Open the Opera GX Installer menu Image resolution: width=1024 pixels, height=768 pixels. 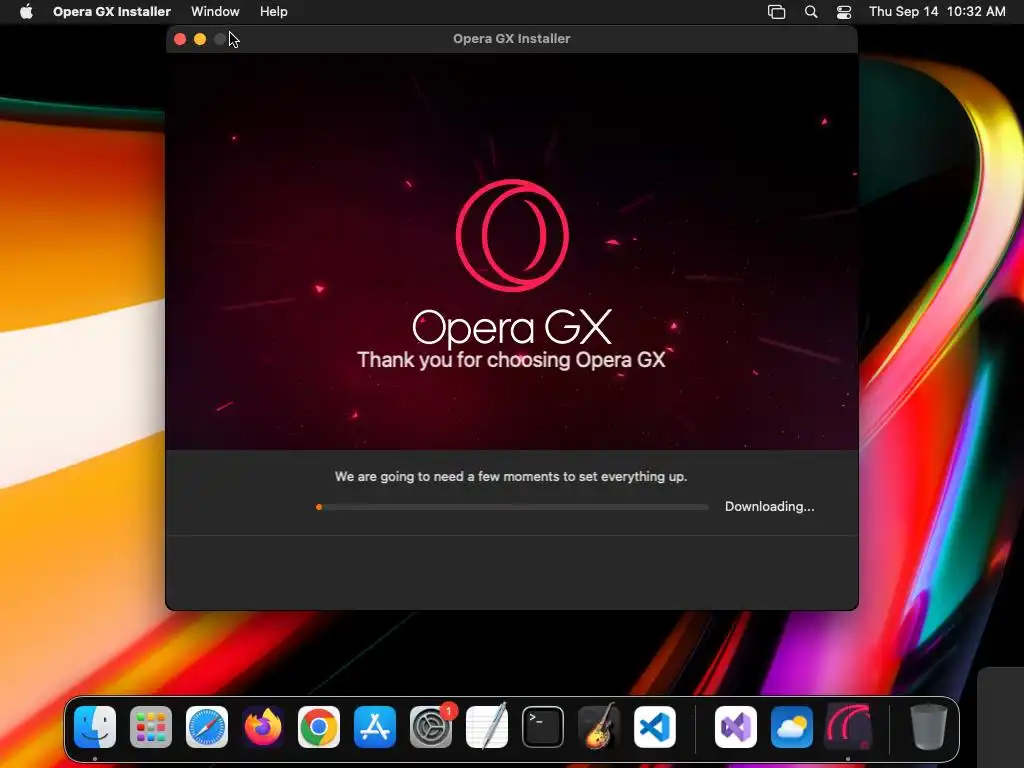click(112, 12)
